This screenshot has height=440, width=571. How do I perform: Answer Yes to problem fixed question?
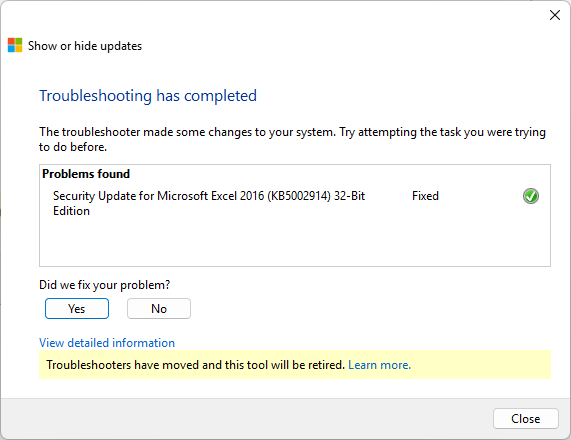pyautogui.click(x=77, y=309)
